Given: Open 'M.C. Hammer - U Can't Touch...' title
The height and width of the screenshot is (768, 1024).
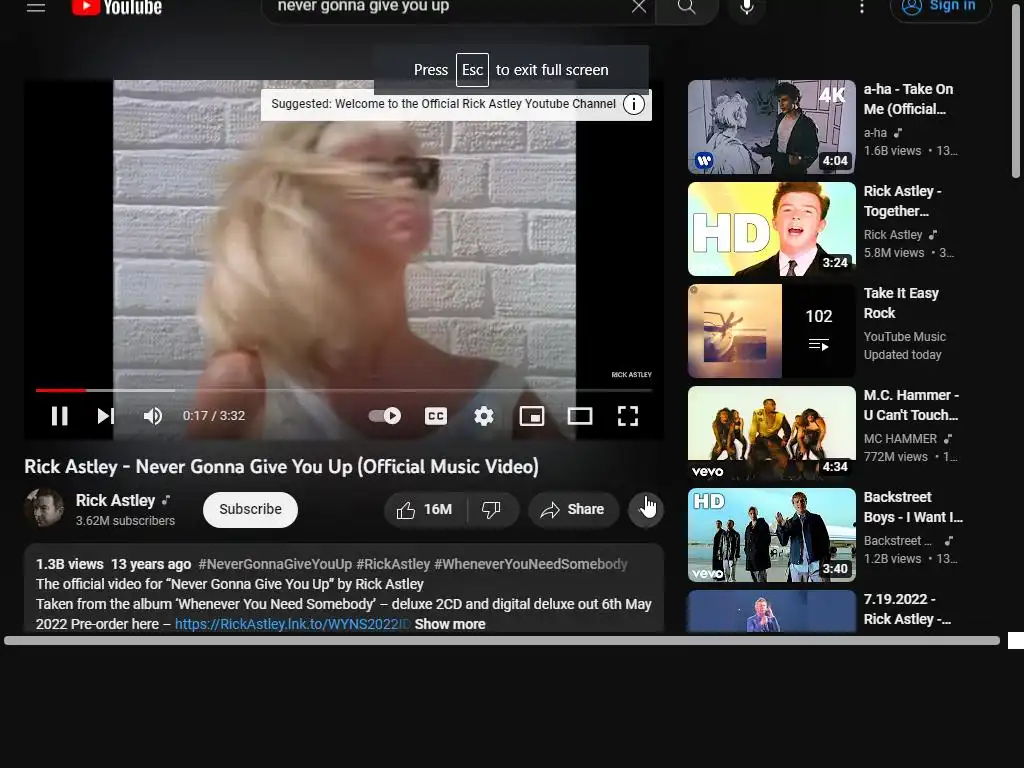Looking at the screenshot, I should pos(911,405).
